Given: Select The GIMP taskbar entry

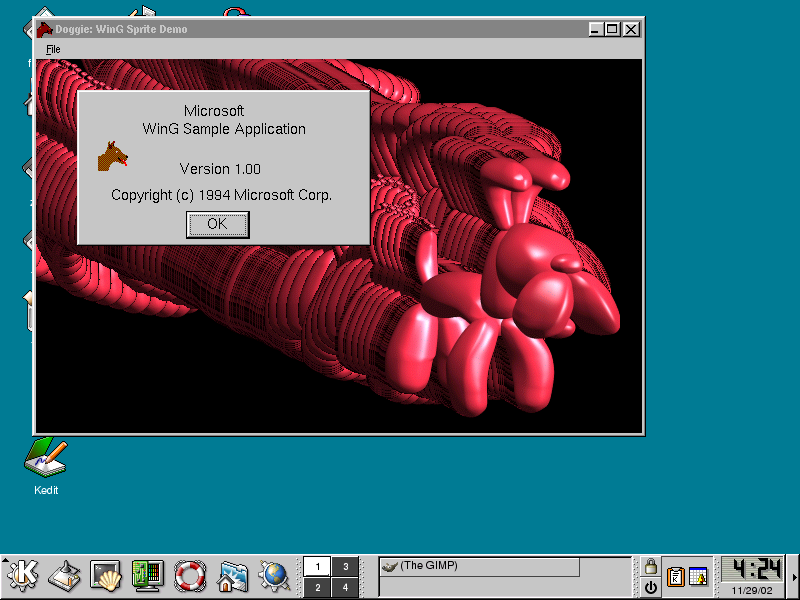Looking at the screenshot, I should [x=479, y=567].
